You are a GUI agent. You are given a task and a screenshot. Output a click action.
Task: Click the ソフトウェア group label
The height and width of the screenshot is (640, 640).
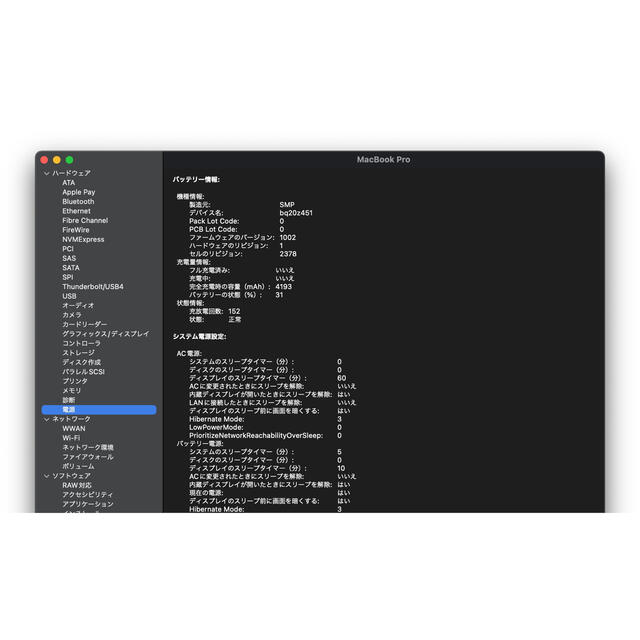tap(71, 476)
